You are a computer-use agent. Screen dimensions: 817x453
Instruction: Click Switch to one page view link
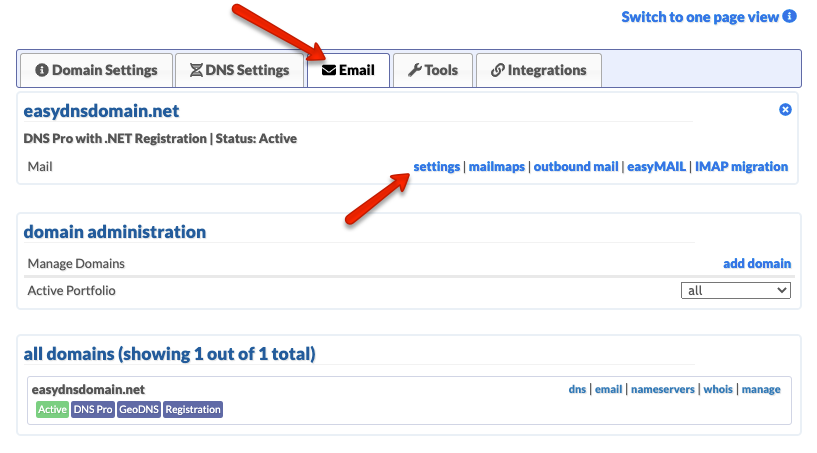(x=700, y=17)
